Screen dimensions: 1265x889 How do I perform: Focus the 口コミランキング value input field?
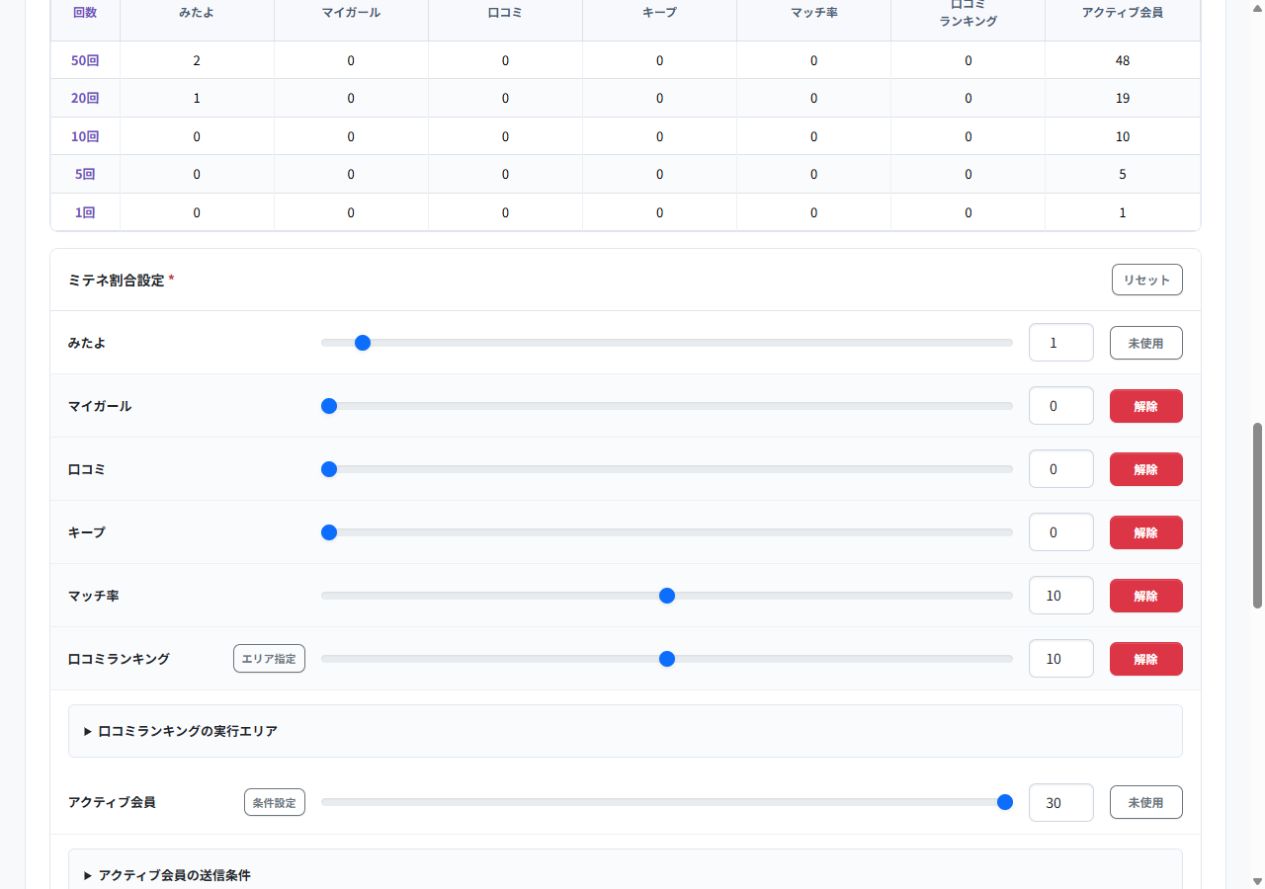[x=1061, y=659]
